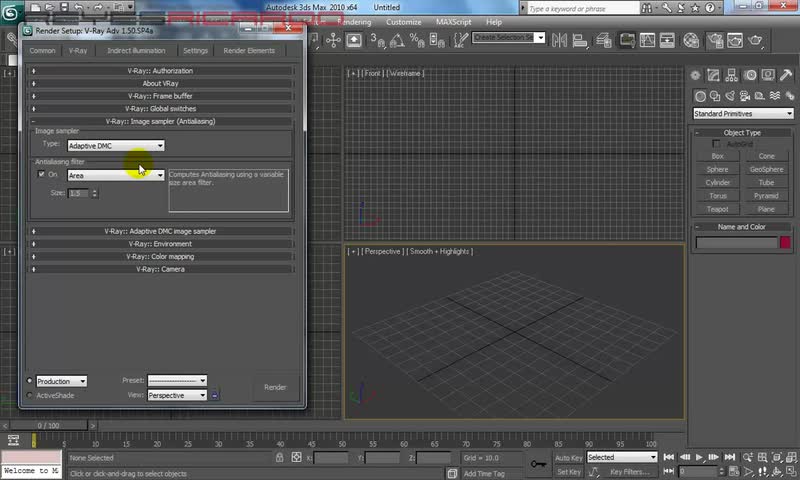This screenshot has height=480, width=800.
Task: Click the Align tool icon
Action: coord(580,40)
